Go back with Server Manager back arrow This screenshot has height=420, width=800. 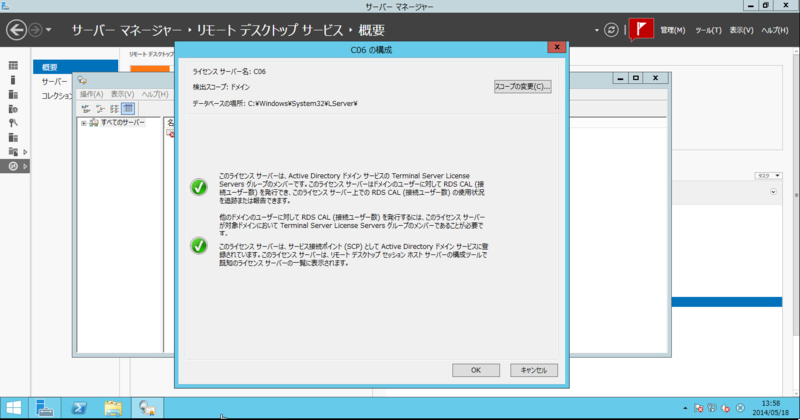point(16,30)
